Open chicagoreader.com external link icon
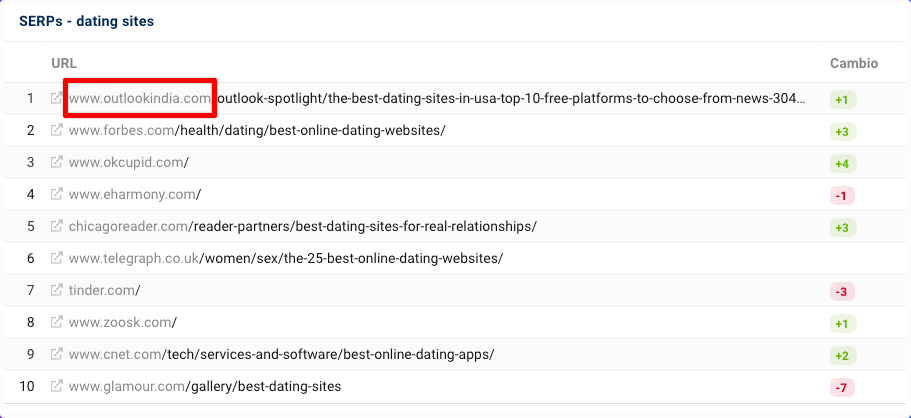This screenshot has height=418, width=911. 57,226
